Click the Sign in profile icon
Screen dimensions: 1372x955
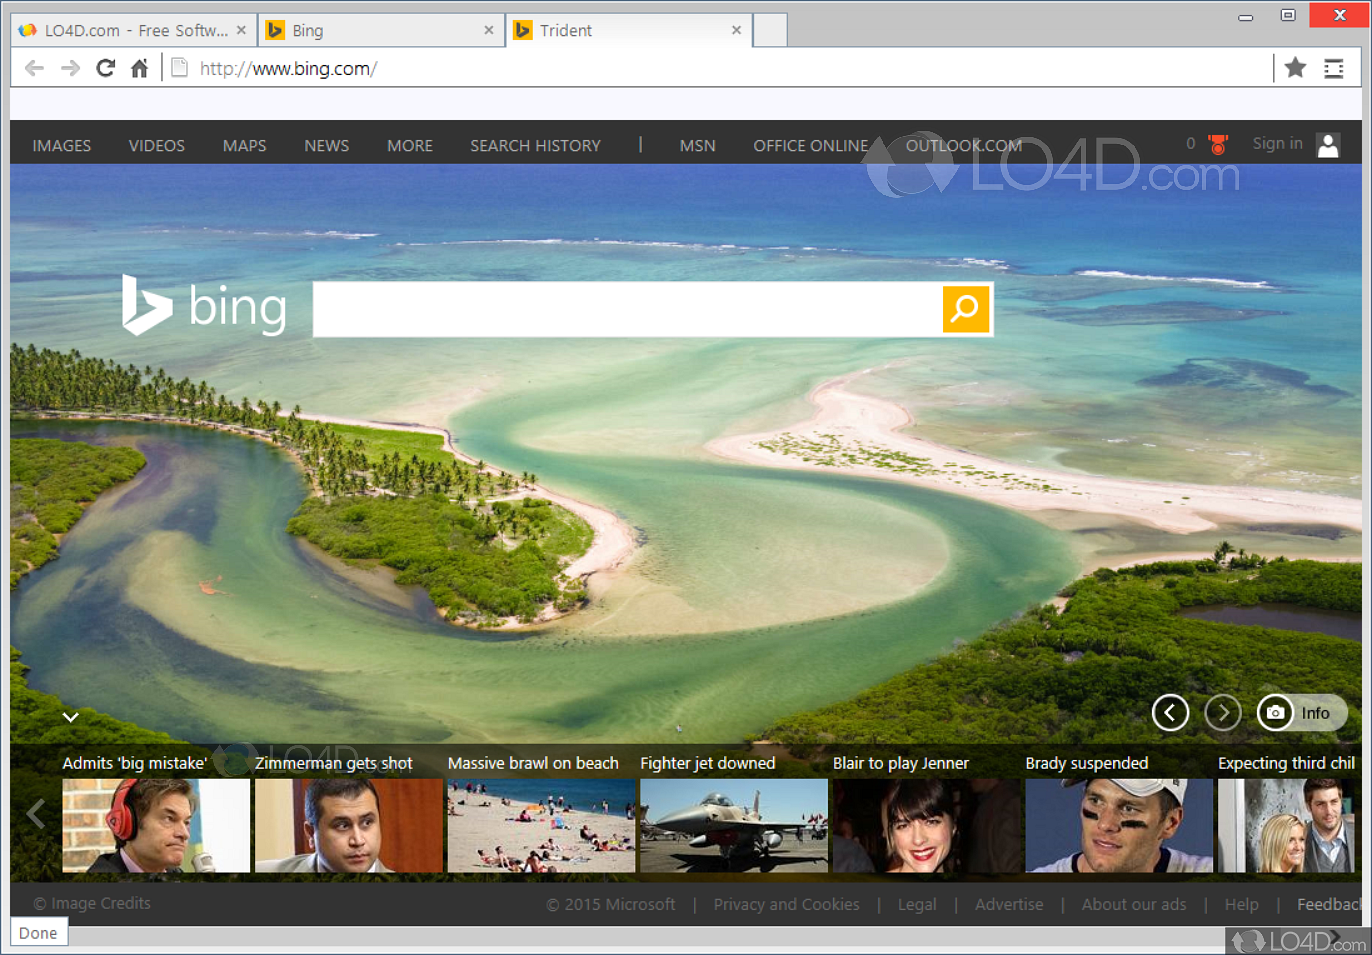(1328, 146)
